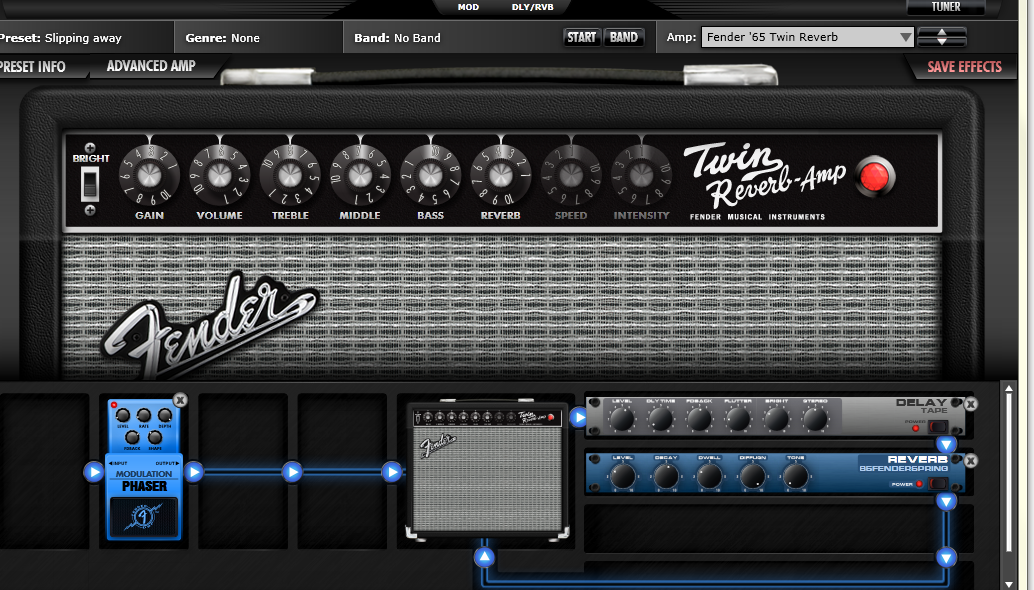
Task: Click the Reverb rack Decay knob
Action: pos(666,476)
